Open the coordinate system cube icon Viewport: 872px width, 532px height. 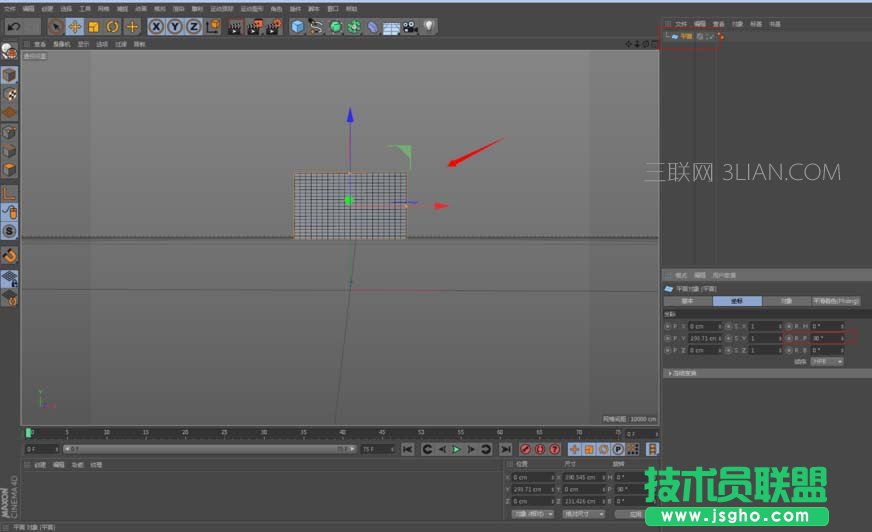[213, 26]
